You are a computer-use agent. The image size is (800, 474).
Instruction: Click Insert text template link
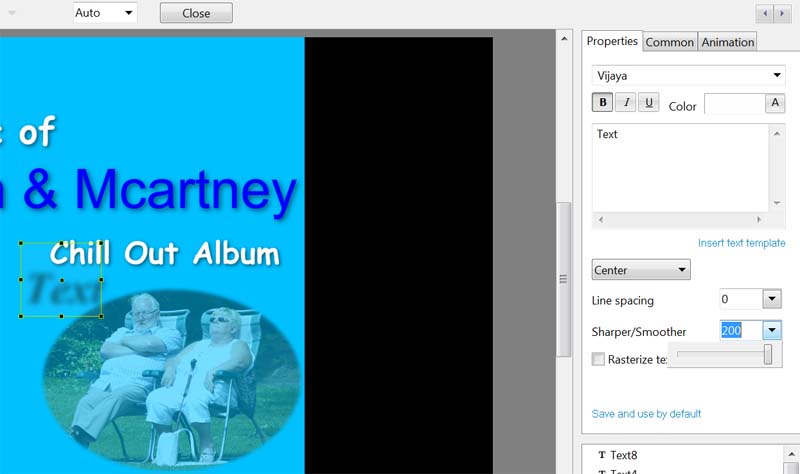741,243
